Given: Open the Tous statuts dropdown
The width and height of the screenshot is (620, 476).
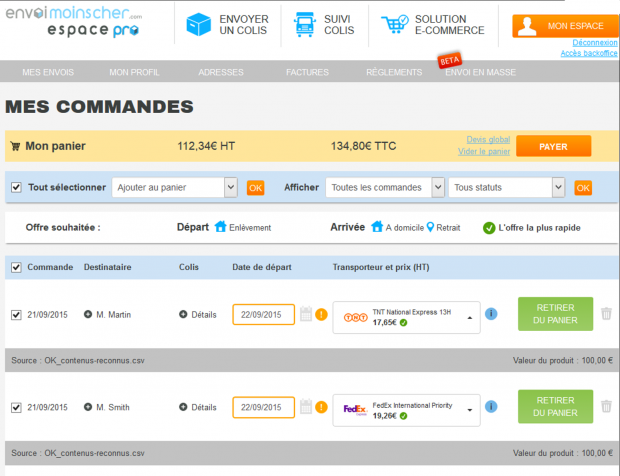Looking at the screenshot, I should click(506, 187).
